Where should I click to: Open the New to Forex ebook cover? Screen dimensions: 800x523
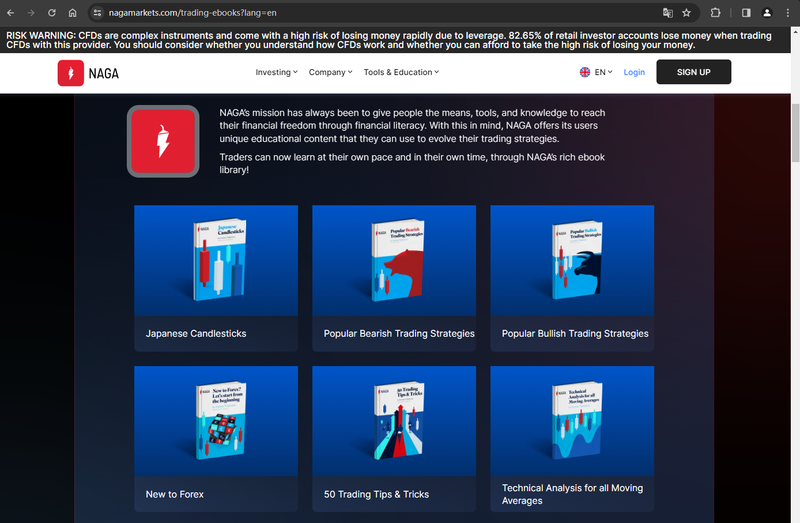(216, 421)
